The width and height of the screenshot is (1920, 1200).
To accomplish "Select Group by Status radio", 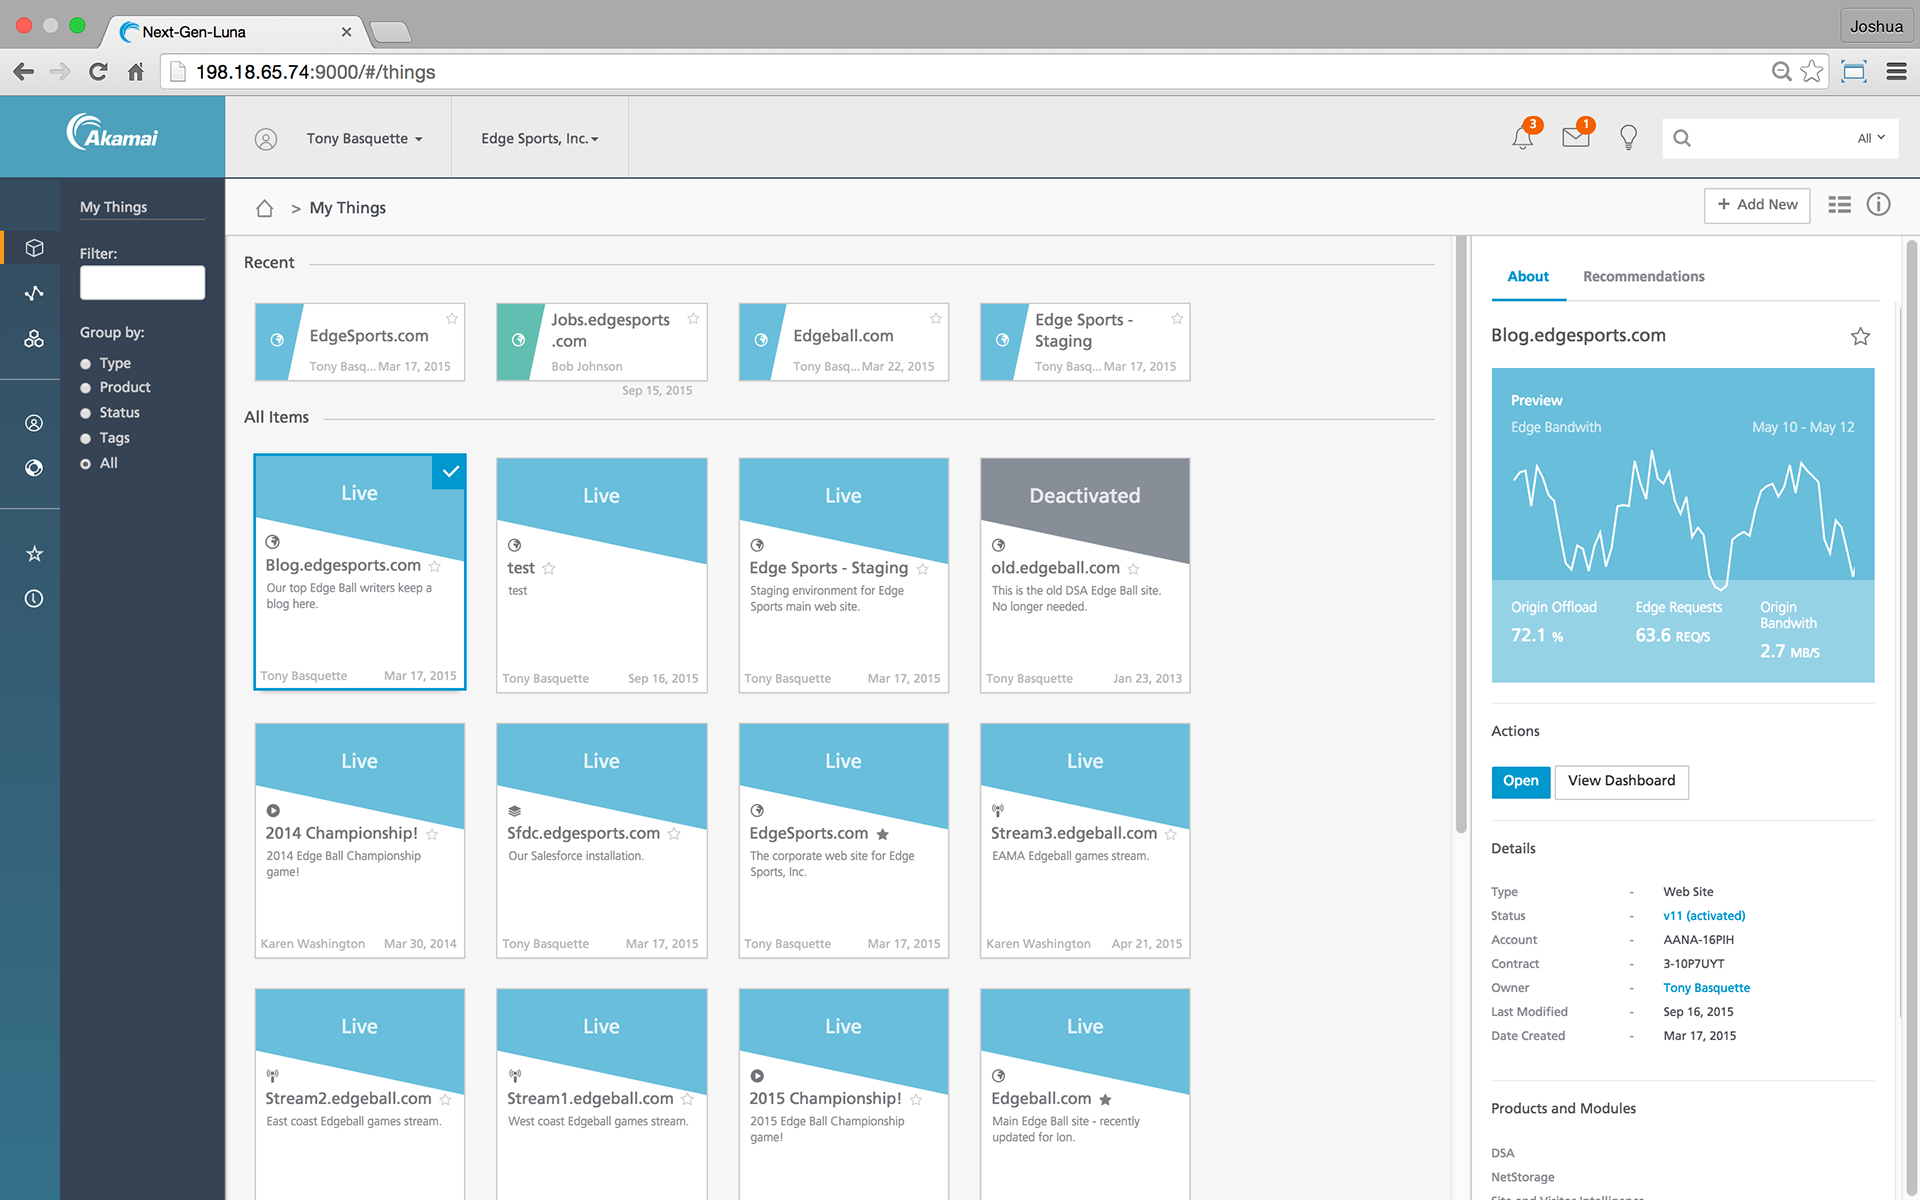I will pyautogui.click(x=86, y=413).
